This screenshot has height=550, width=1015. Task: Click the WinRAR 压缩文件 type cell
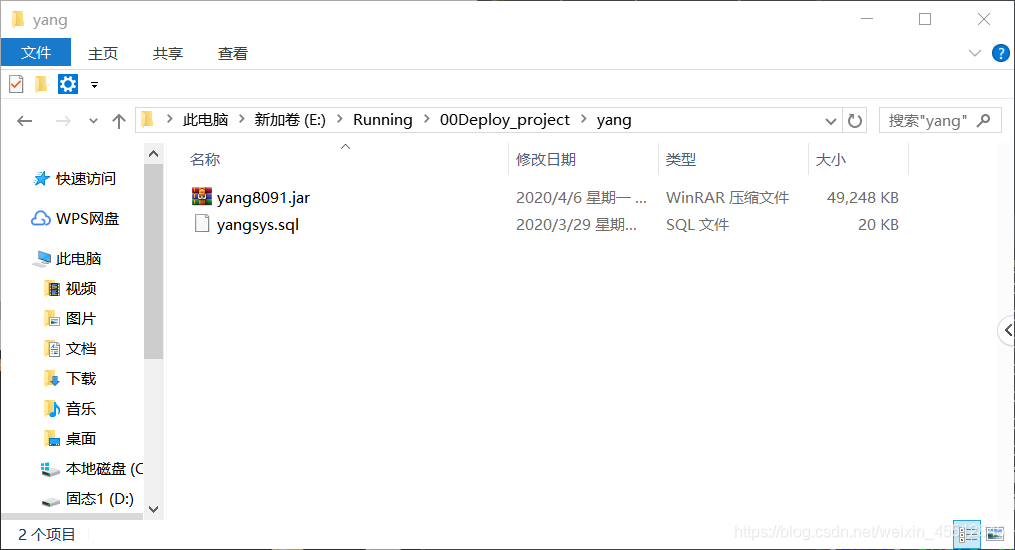(728, 197)
